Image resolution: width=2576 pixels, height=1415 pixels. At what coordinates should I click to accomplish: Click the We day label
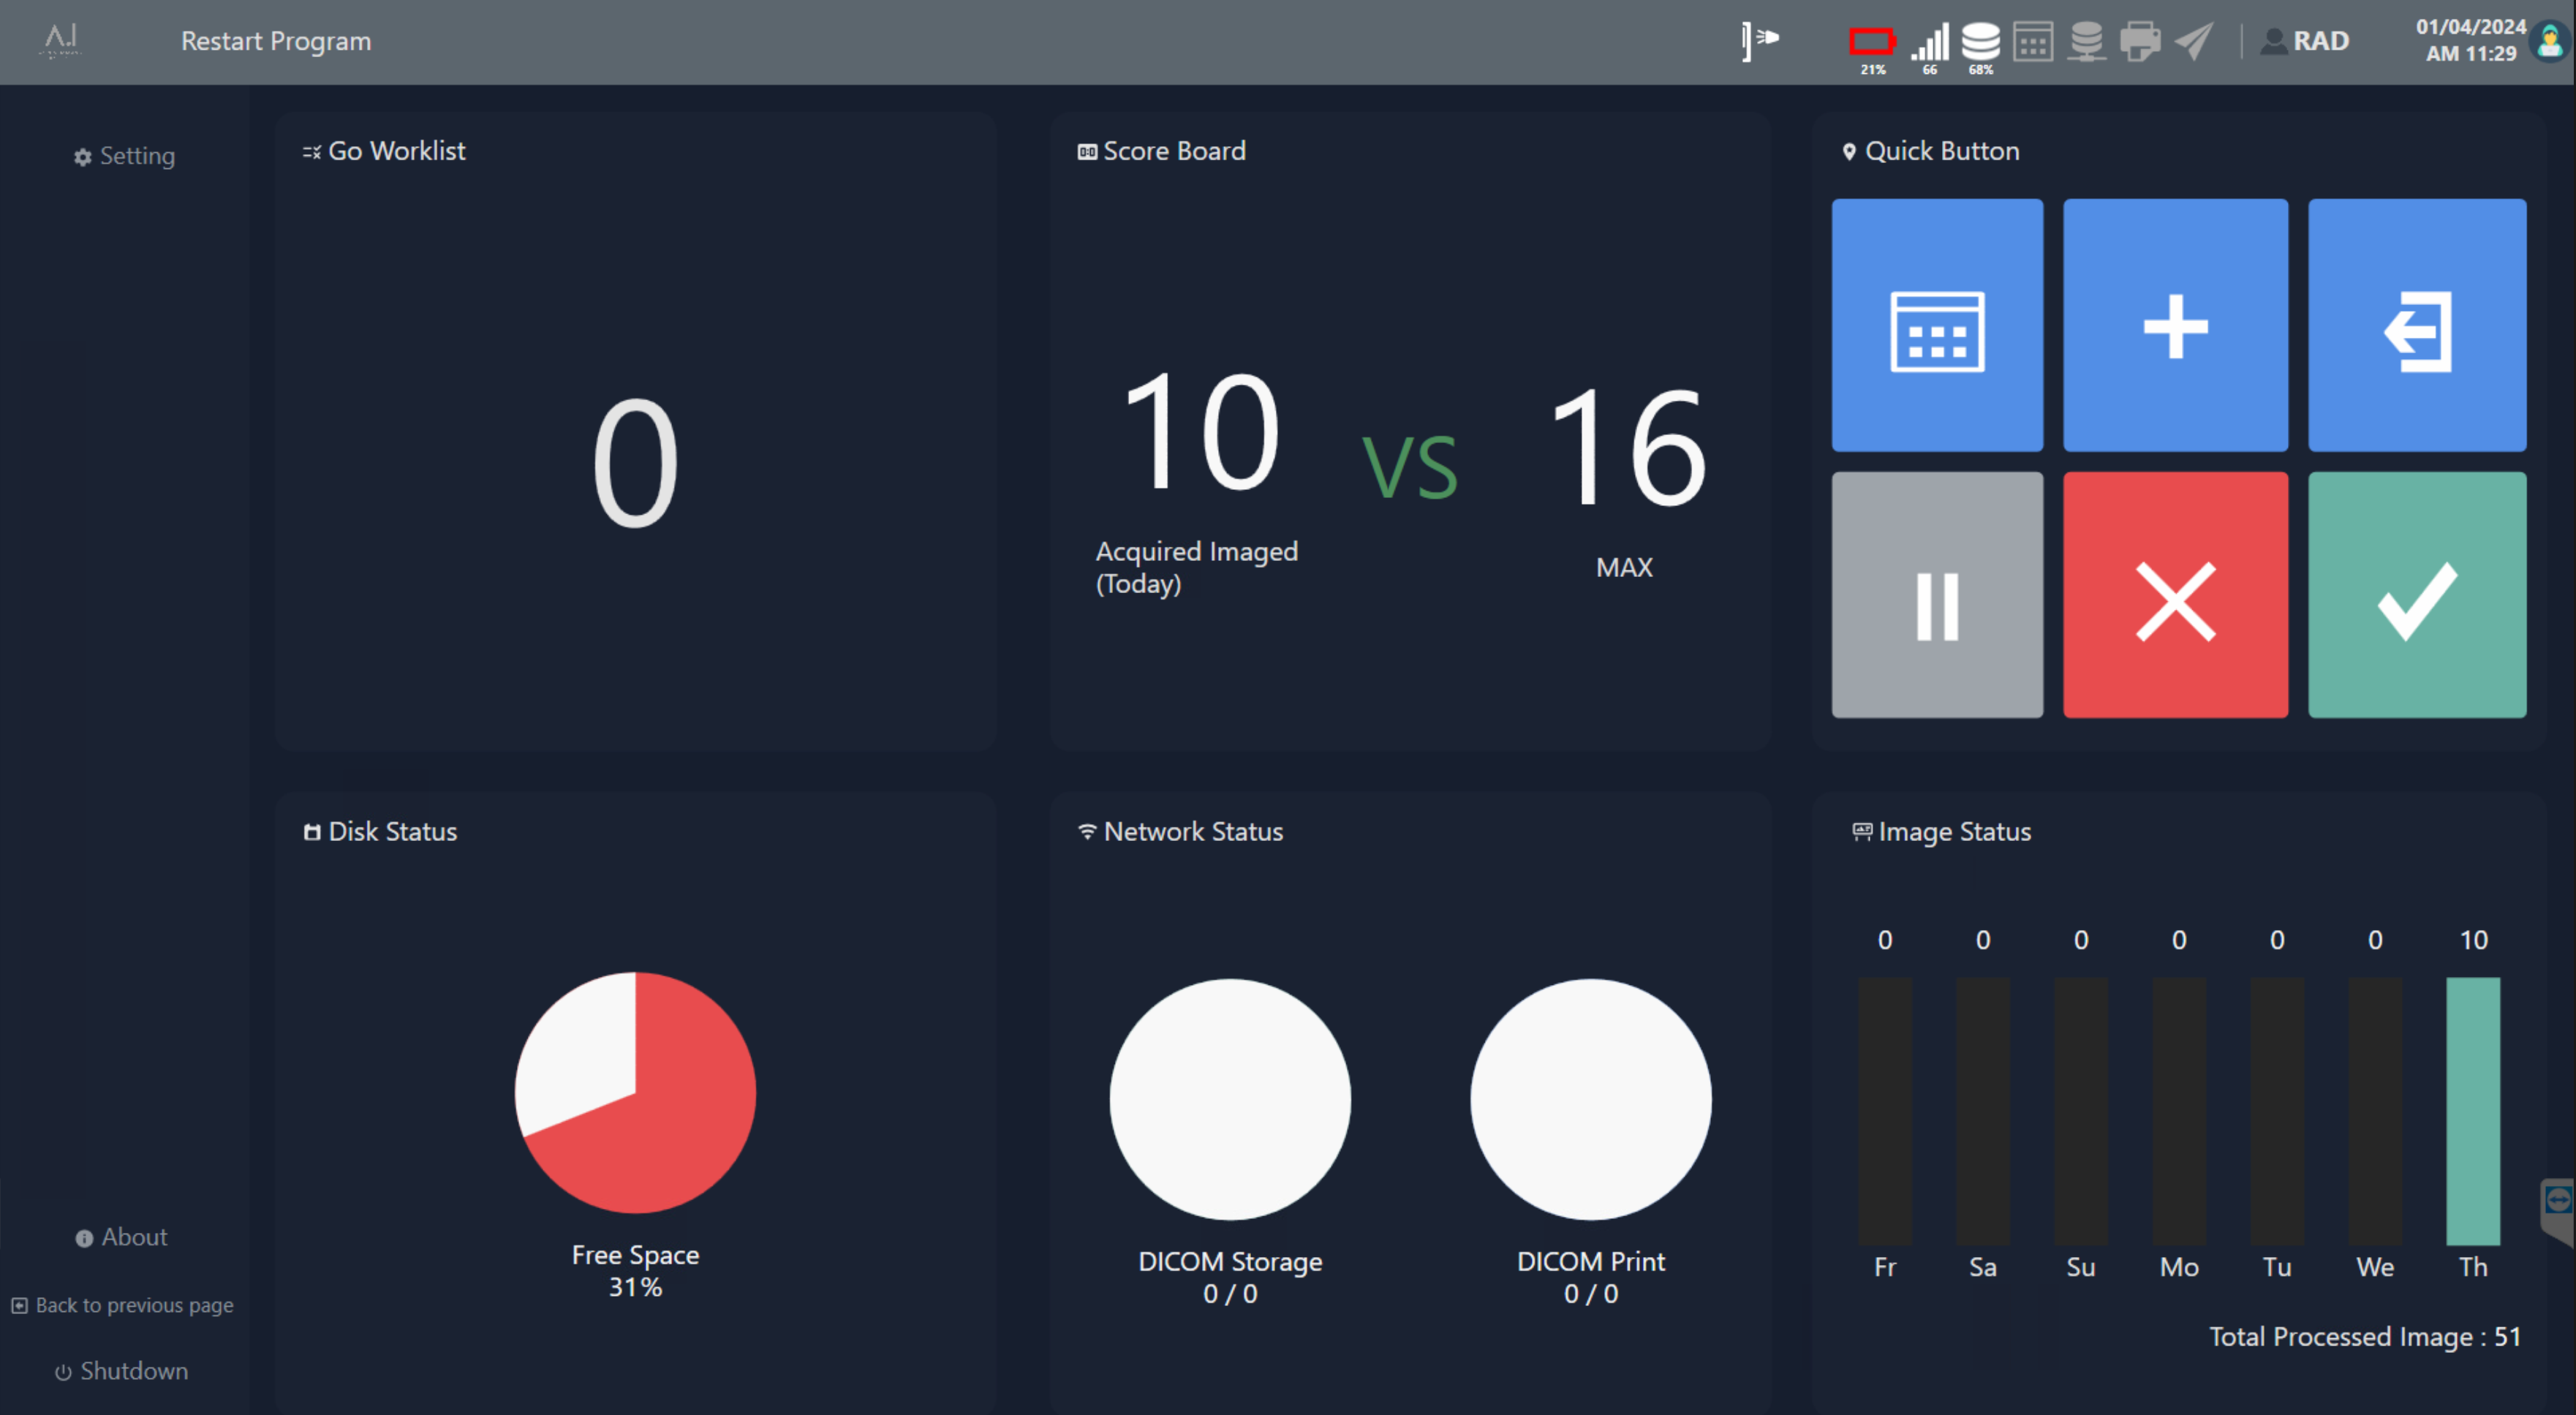click(2375, 1267)
